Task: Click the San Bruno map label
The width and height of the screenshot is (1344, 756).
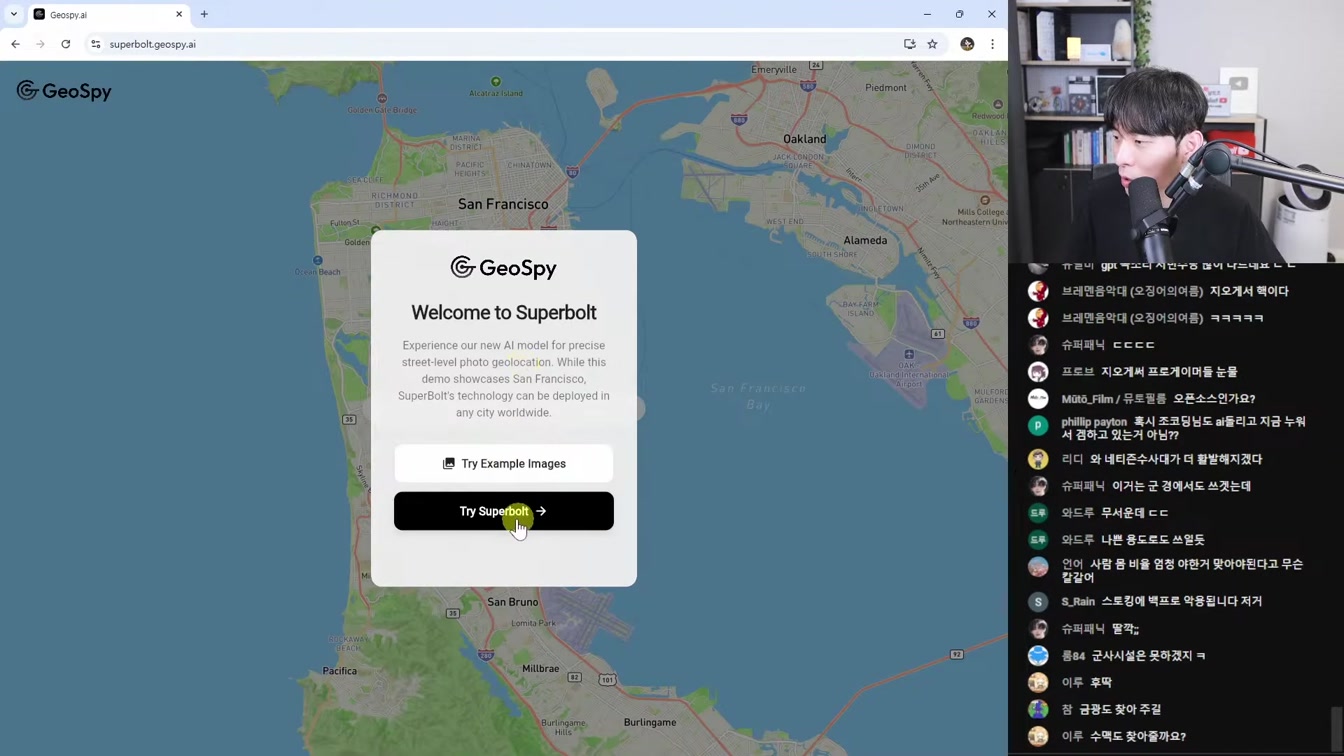Action: click(513, 602)
